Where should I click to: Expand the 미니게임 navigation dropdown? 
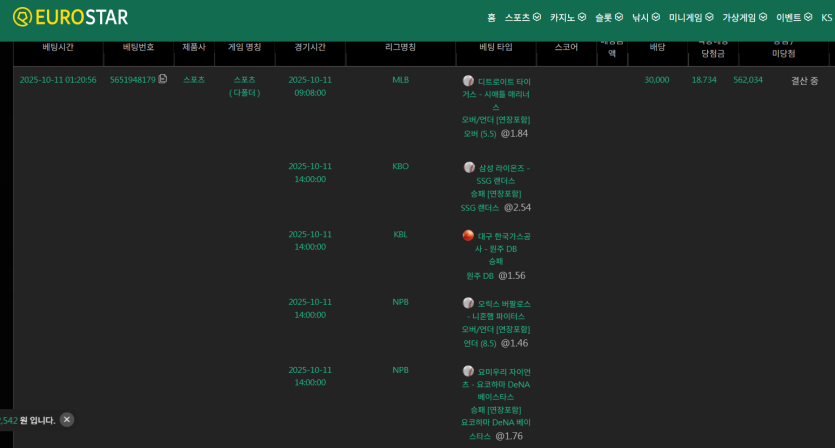coord(691,18)
